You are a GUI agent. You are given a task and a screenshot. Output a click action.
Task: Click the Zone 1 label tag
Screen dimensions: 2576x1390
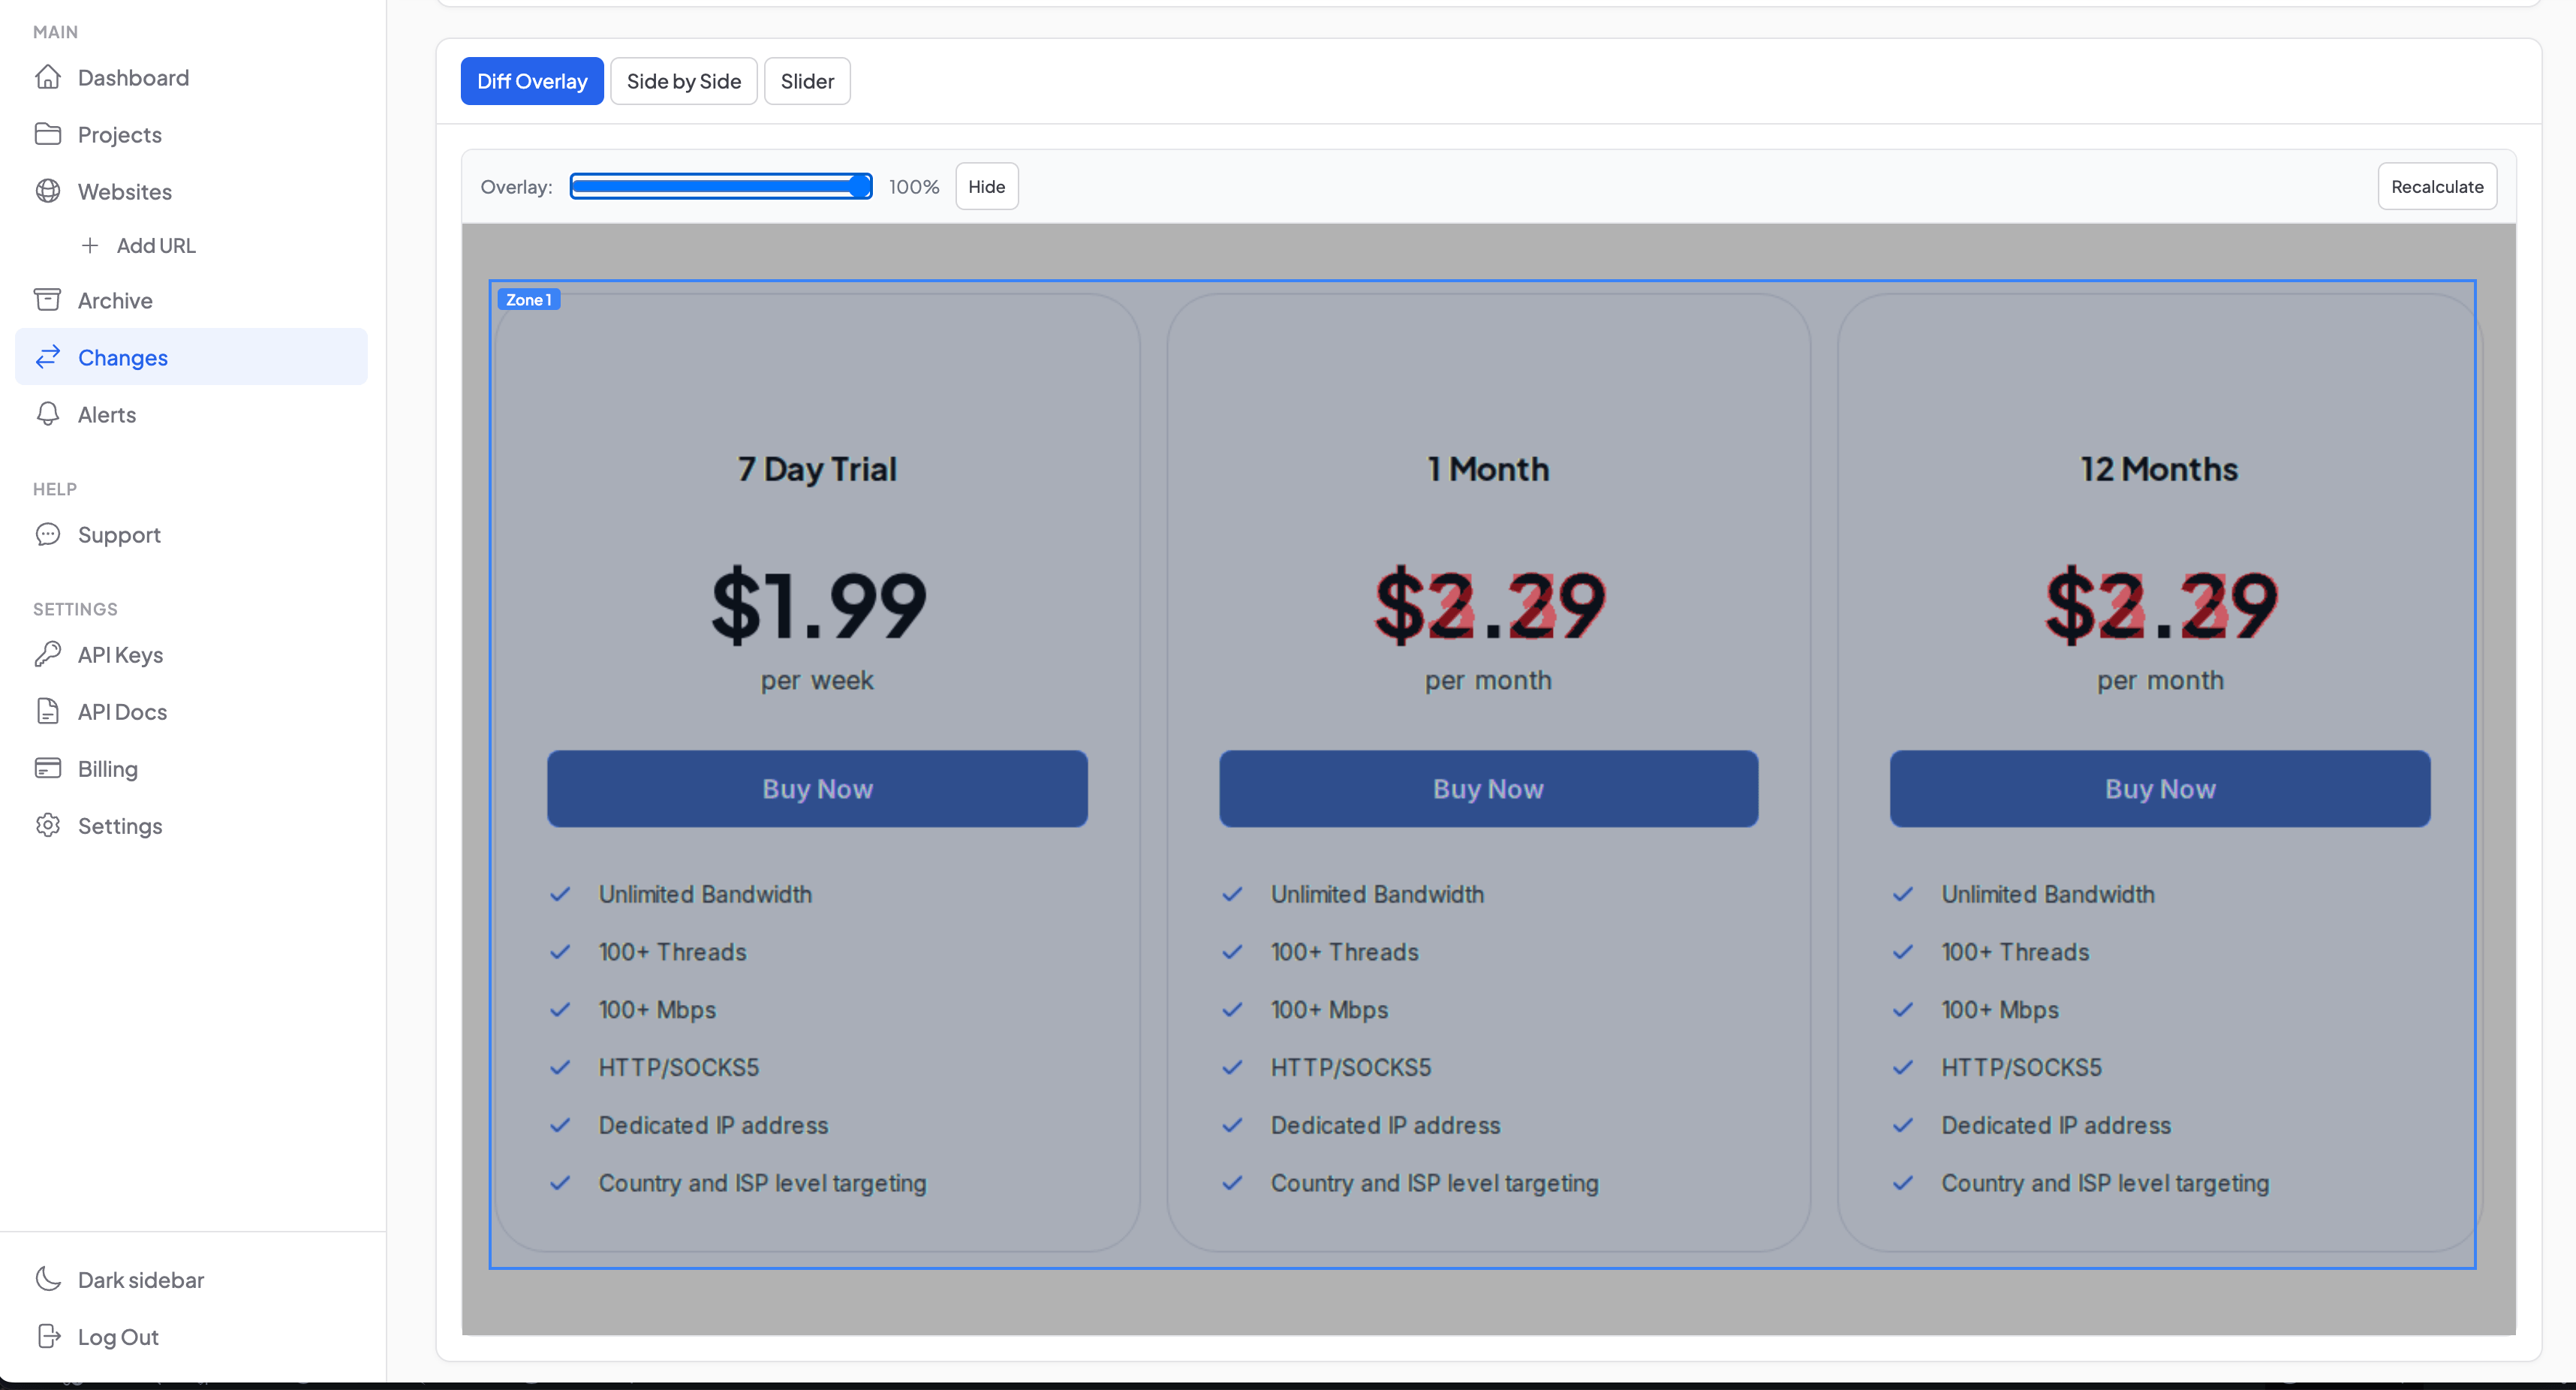(x=529, y=299)
